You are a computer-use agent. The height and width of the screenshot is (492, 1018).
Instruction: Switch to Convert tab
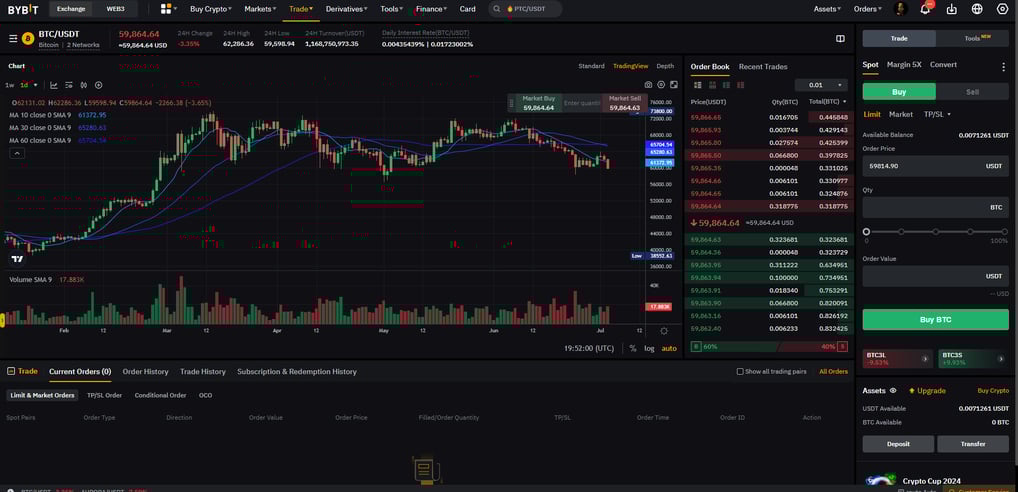943,65
